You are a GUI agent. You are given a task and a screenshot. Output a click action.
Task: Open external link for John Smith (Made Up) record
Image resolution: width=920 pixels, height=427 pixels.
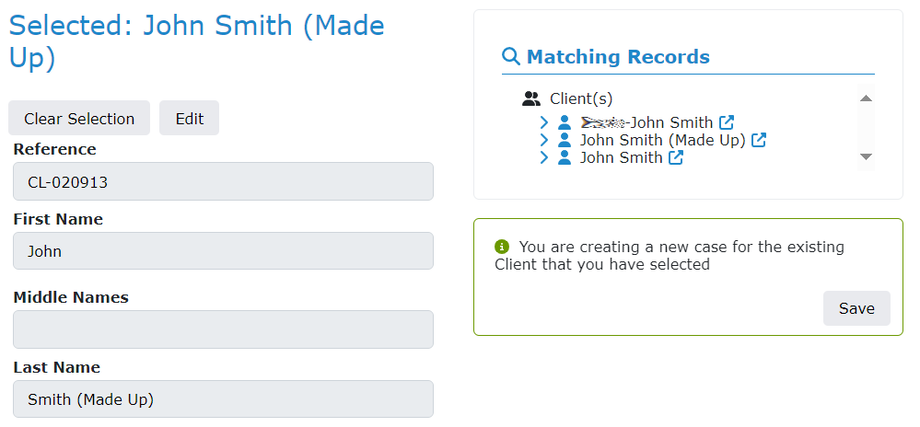click(x=759, y=140)
